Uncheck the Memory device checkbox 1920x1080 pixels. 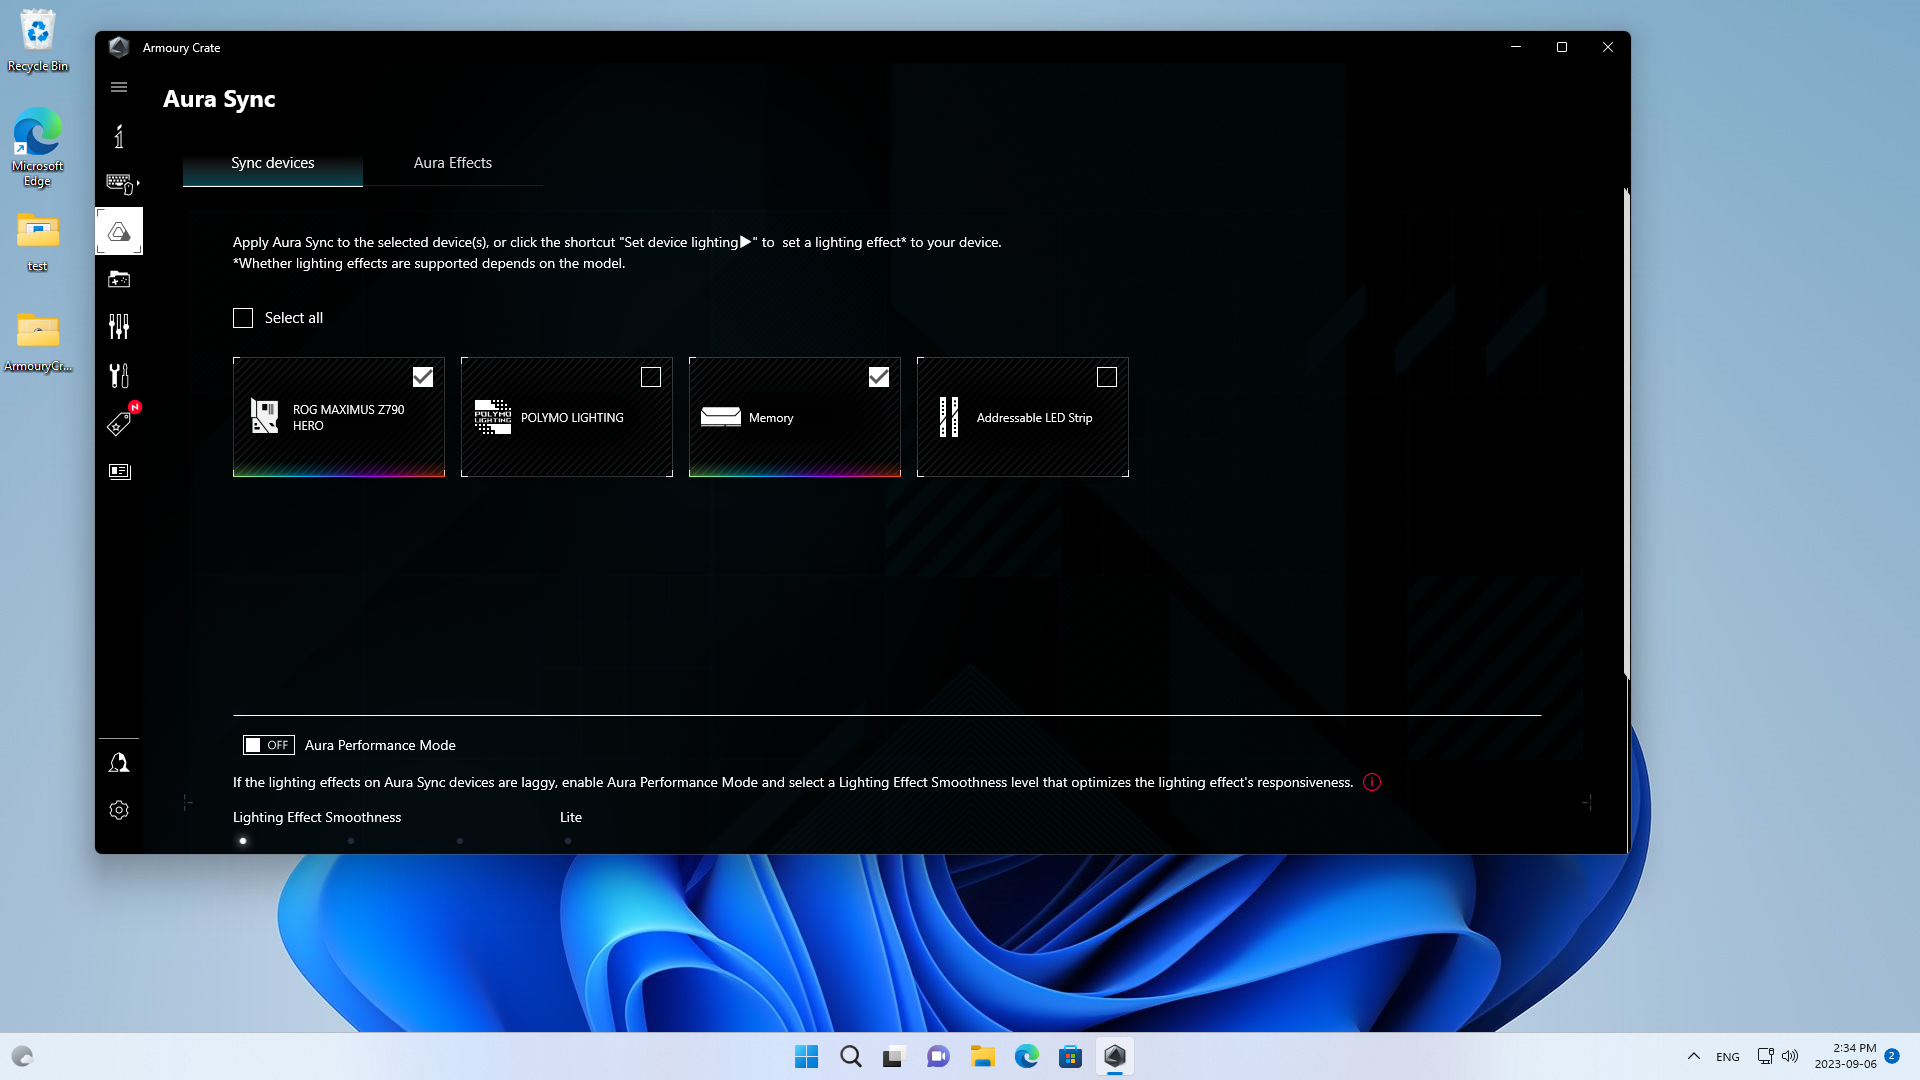click(x=879, y=377)
